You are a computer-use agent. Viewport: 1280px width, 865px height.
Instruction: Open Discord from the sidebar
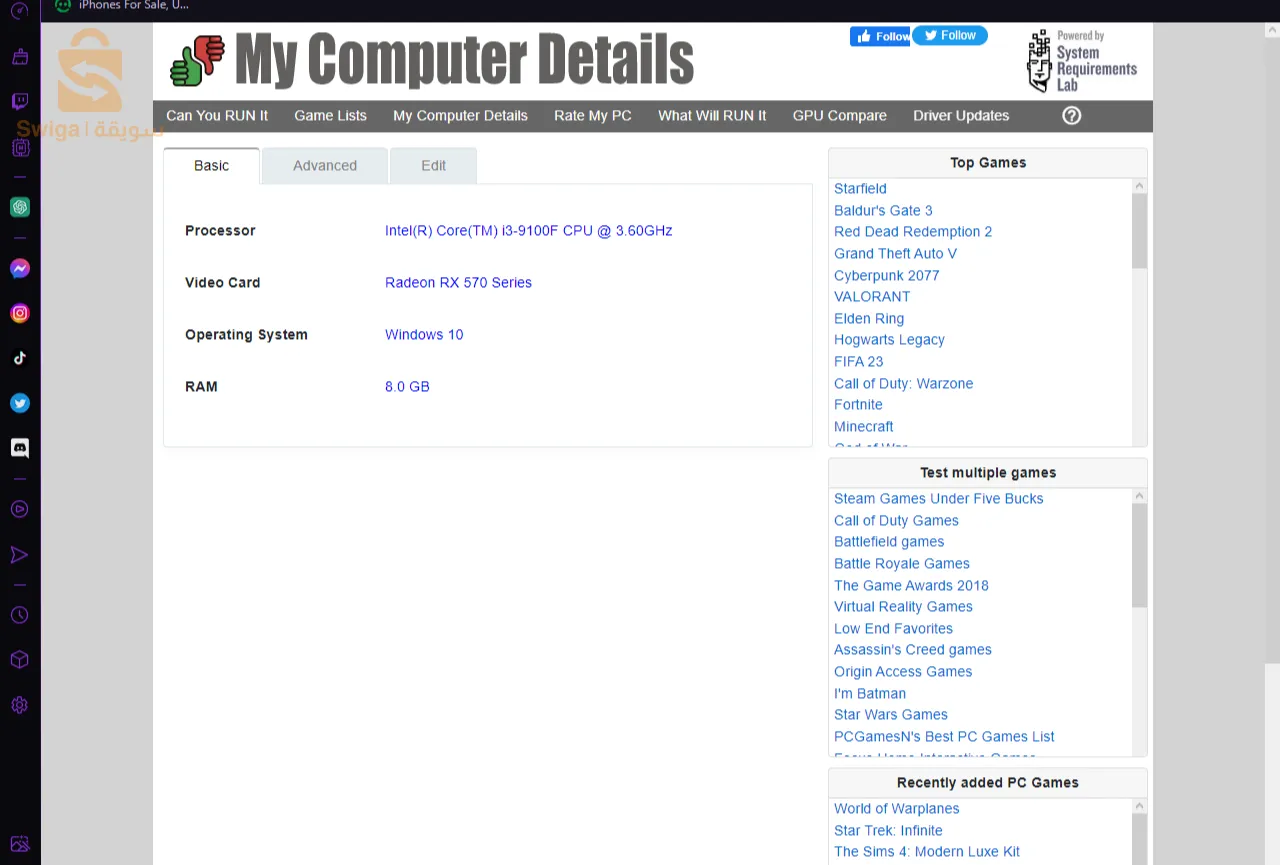(x=20, y=448)
